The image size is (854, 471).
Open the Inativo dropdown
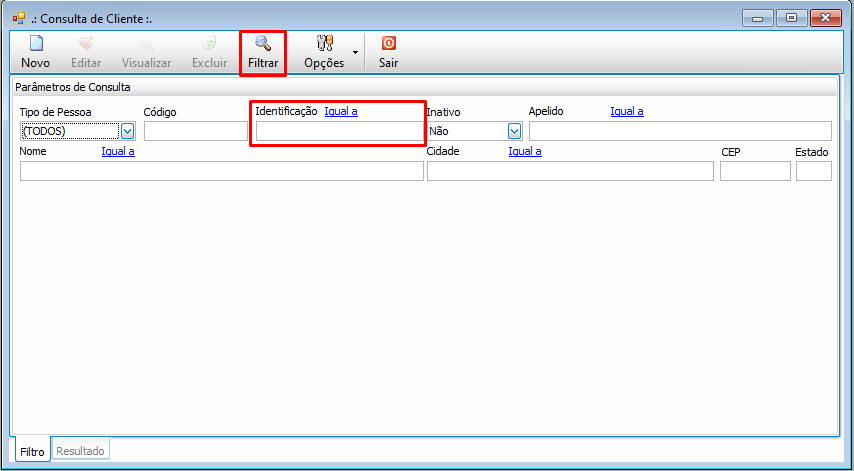(x=514, y=131)
